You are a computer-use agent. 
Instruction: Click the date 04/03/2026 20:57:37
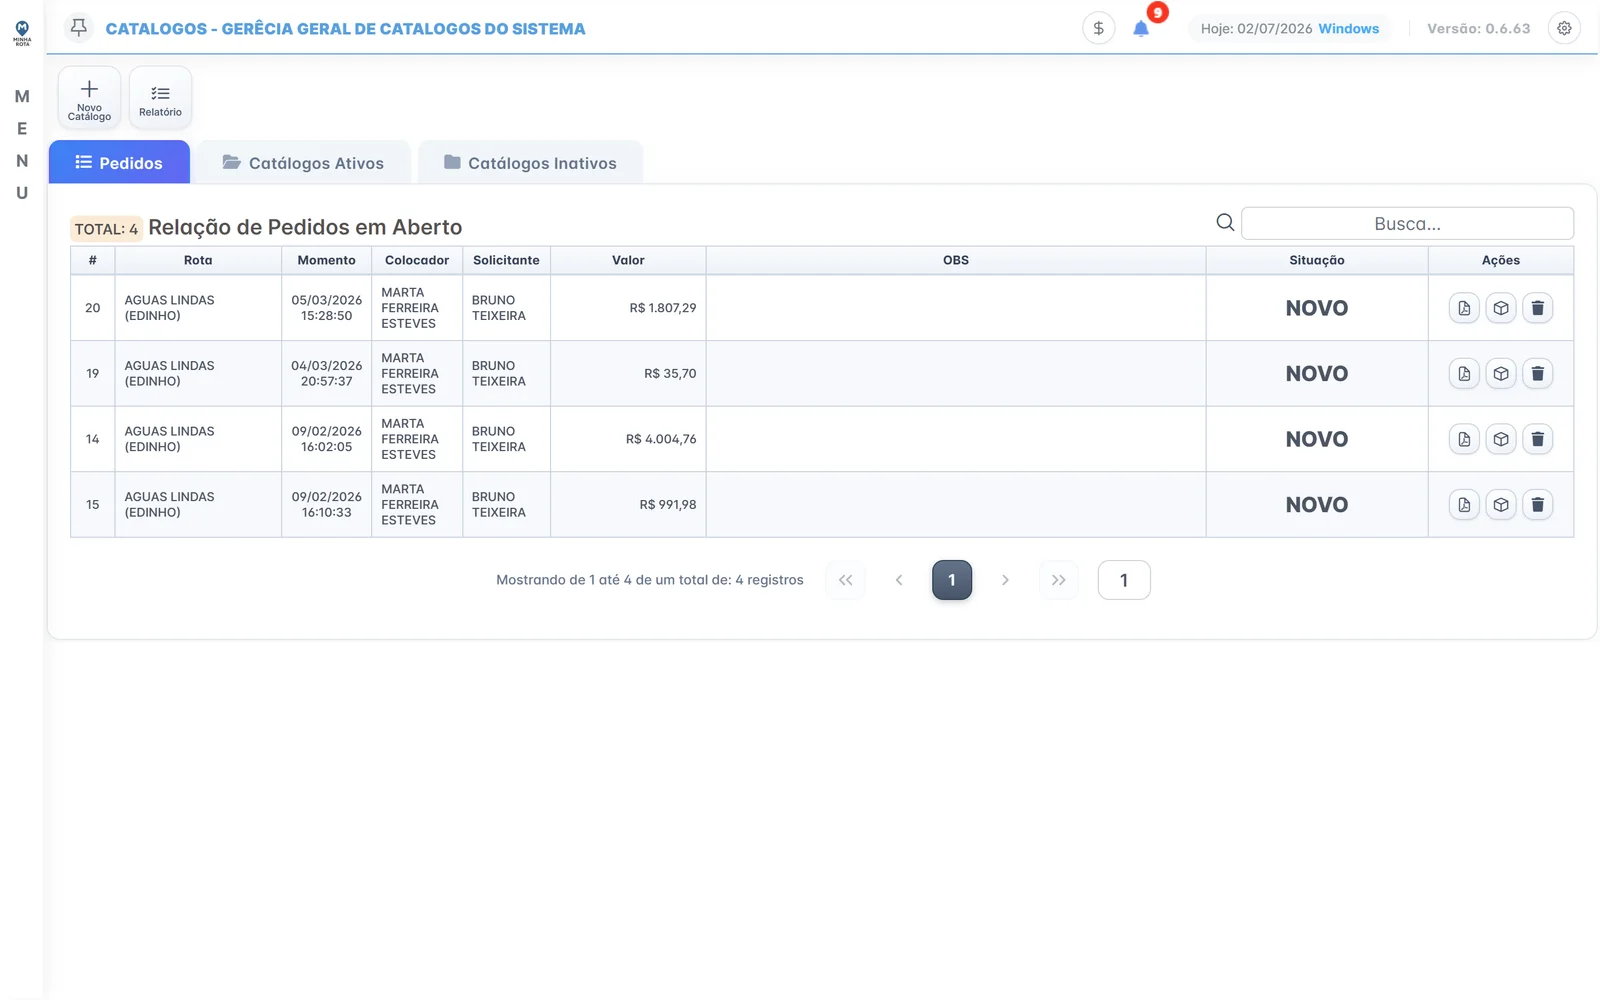326,374
